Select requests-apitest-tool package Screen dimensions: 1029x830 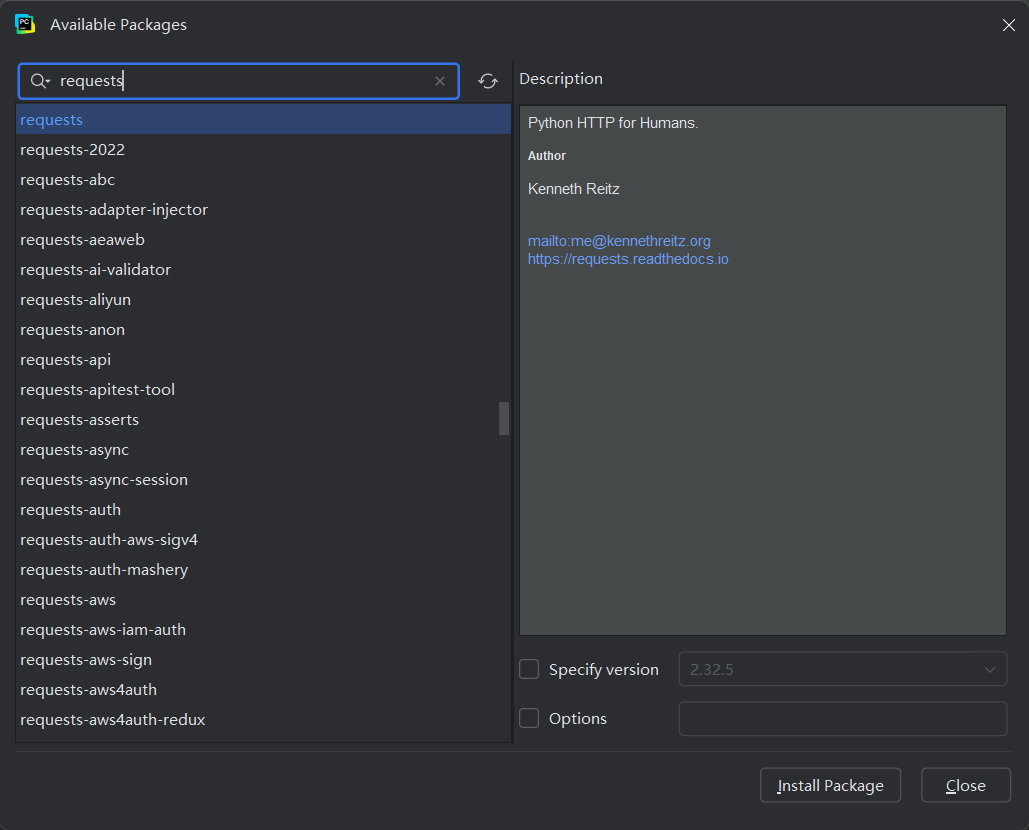263,390
